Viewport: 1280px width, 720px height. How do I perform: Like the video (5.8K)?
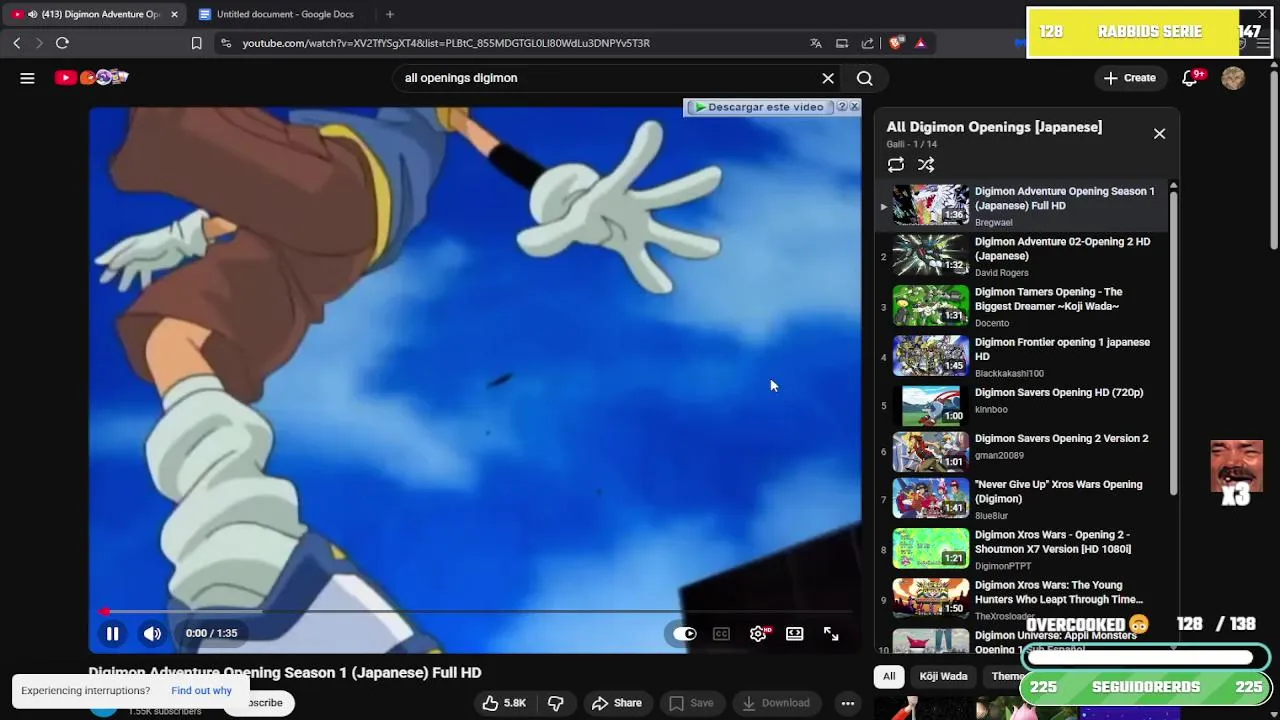point(504,703)
